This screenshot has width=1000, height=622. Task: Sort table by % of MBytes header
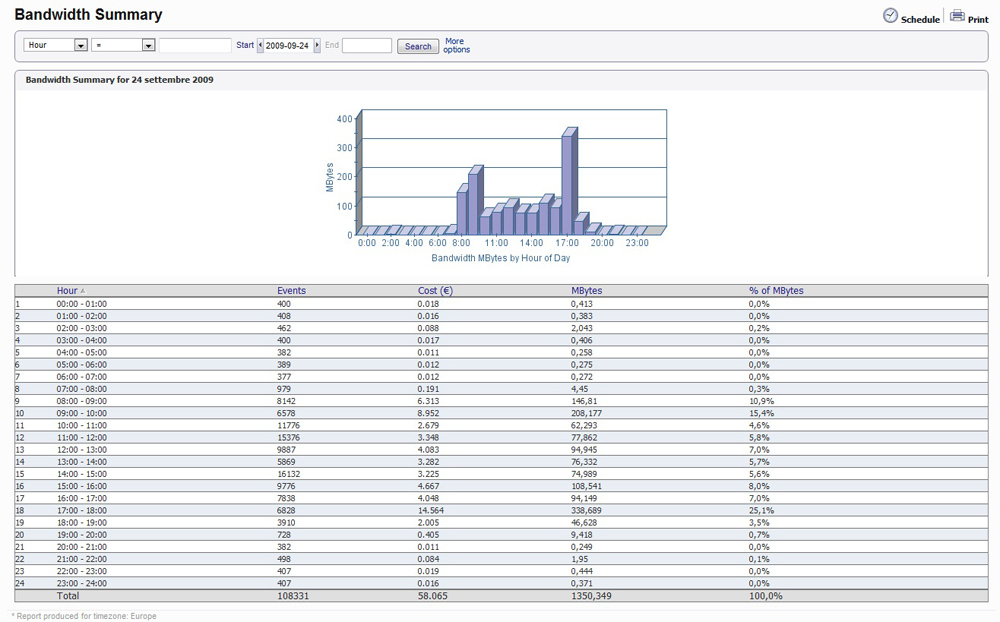click(776, 291)
